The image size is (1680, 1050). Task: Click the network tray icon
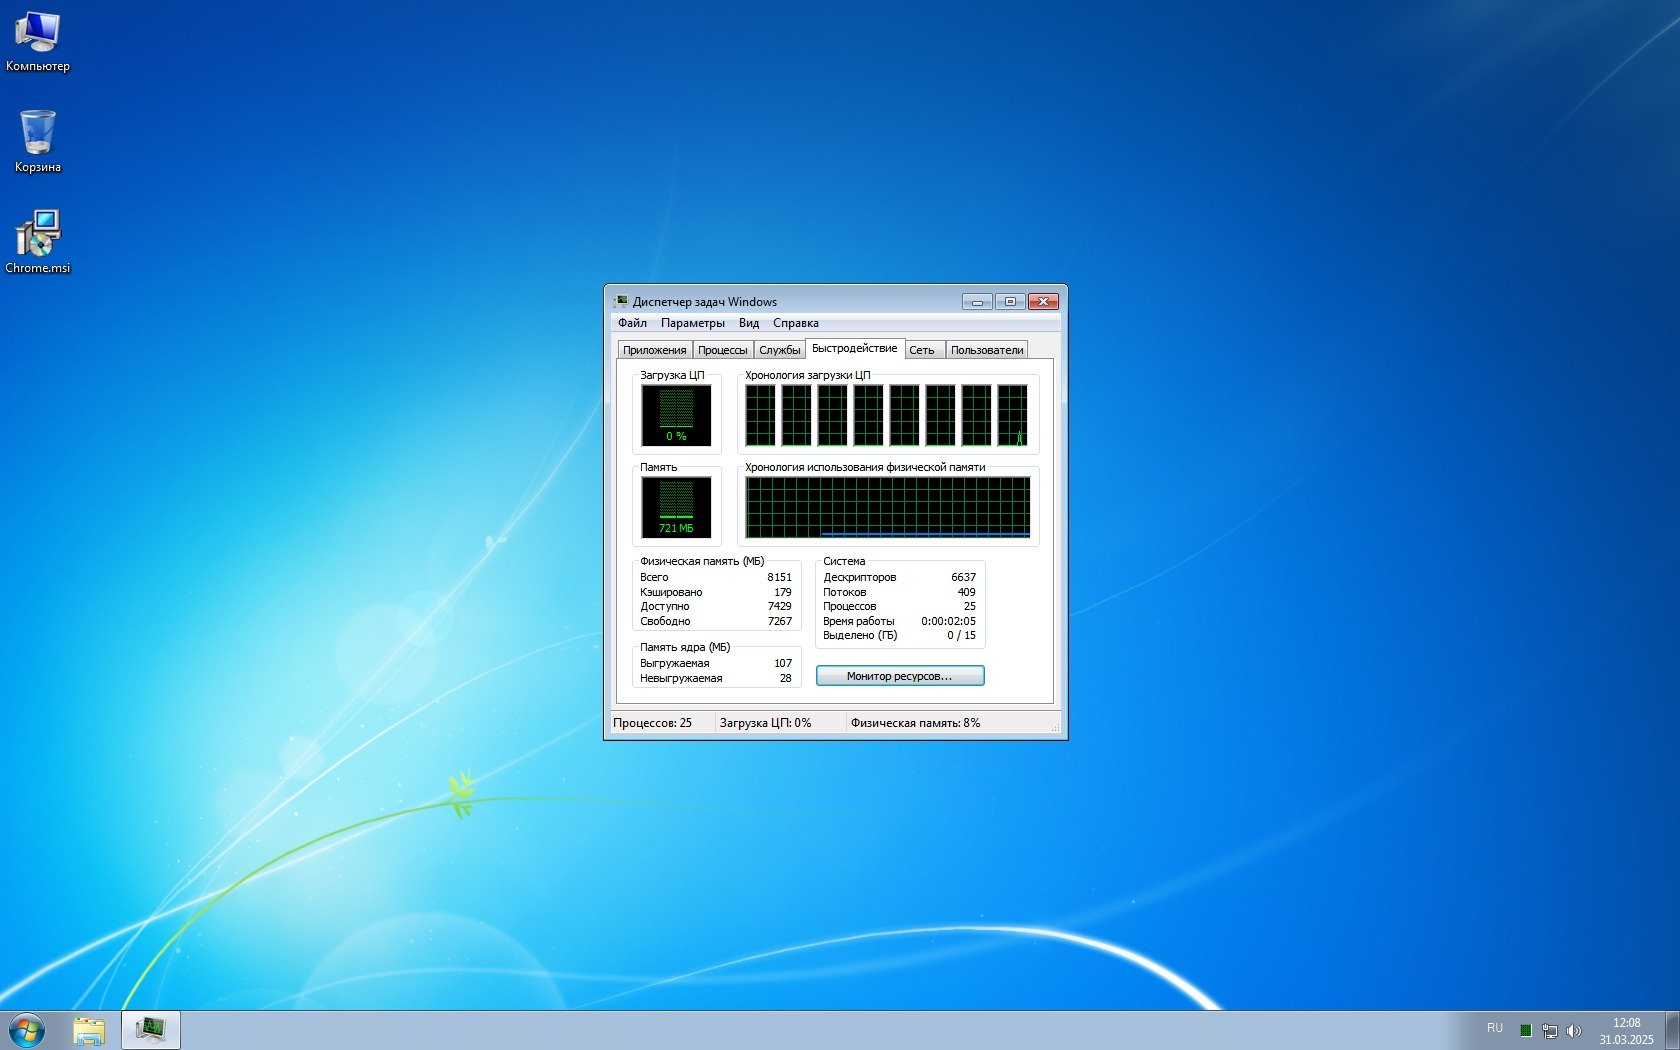pyautogui.click(x=1549, y=1030)
